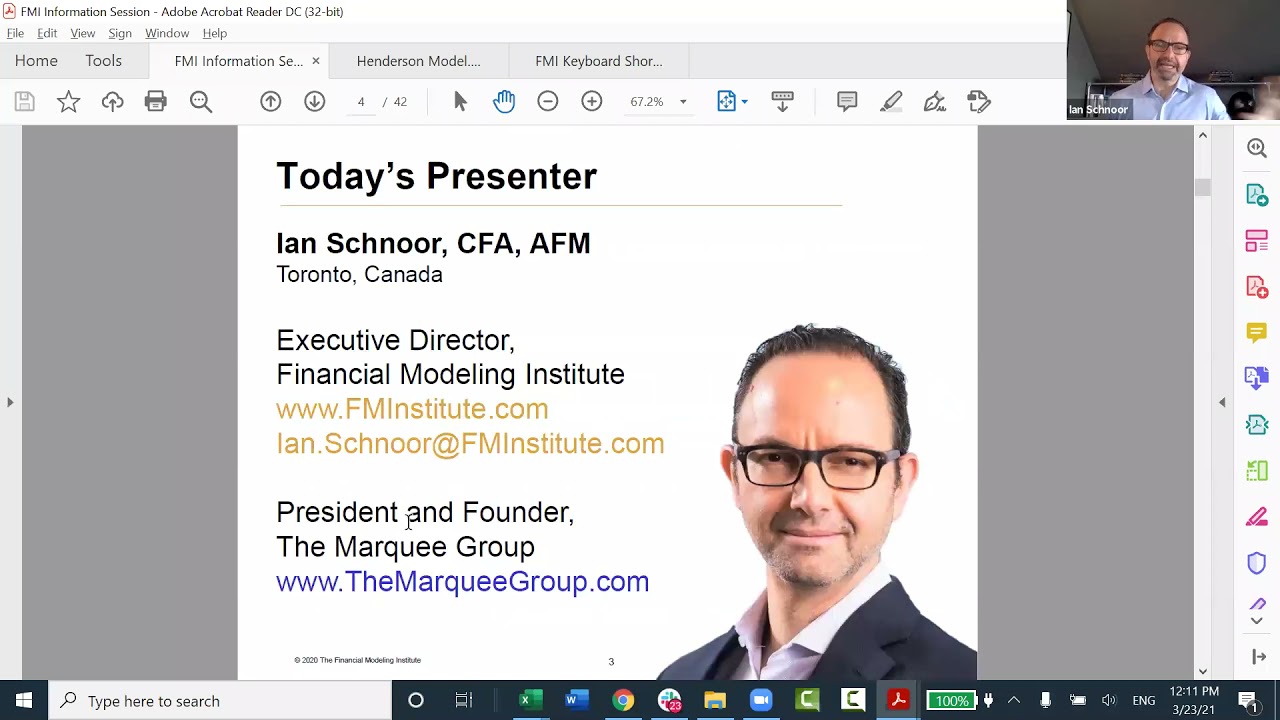Show hidden system tray icons
The height and width of the screenshot is (720, 1280).
[x=1013, y=701]
